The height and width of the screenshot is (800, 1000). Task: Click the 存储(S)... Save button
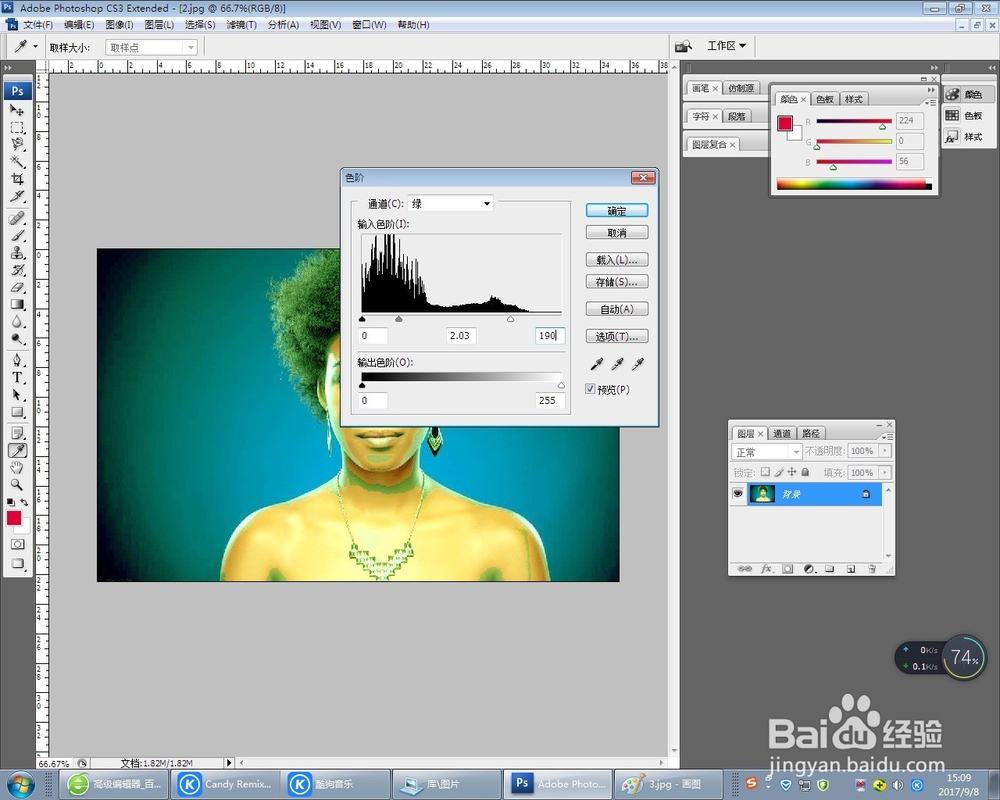617,282
